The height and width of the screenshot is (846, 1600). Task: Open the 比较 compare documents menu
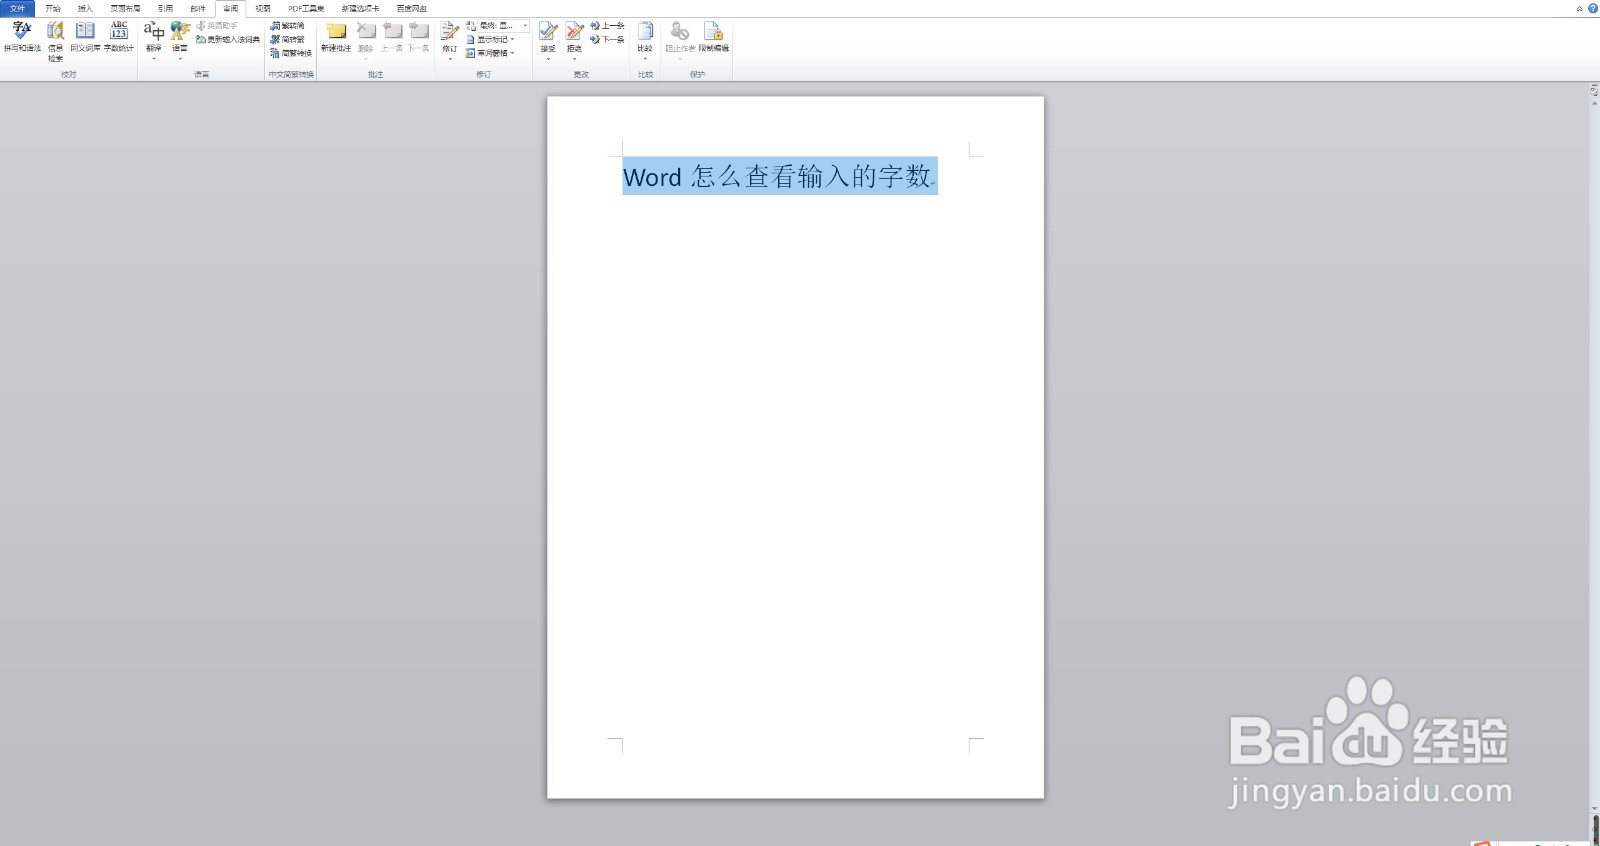(x=645, y=40)
